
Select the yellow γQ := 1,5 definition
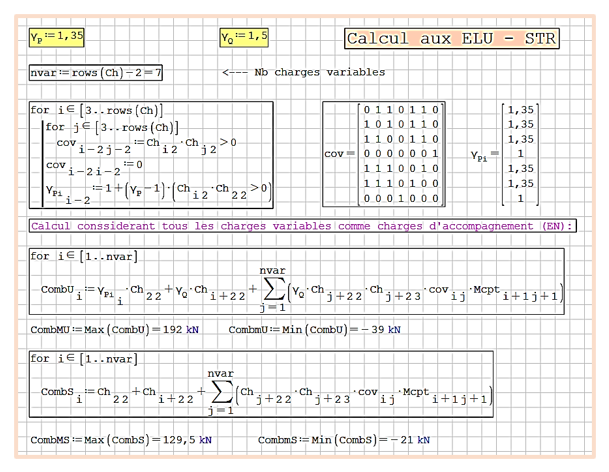click(x=244, y=38)
